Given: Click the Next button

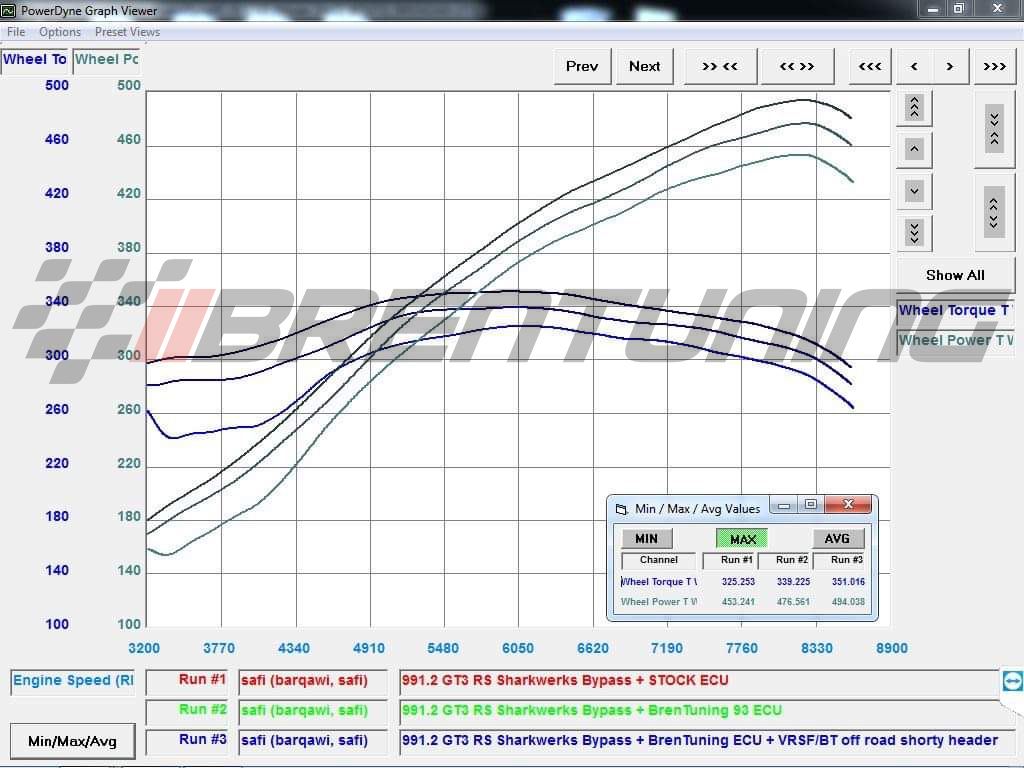Looking at the screenshot, I should point(644,66).
